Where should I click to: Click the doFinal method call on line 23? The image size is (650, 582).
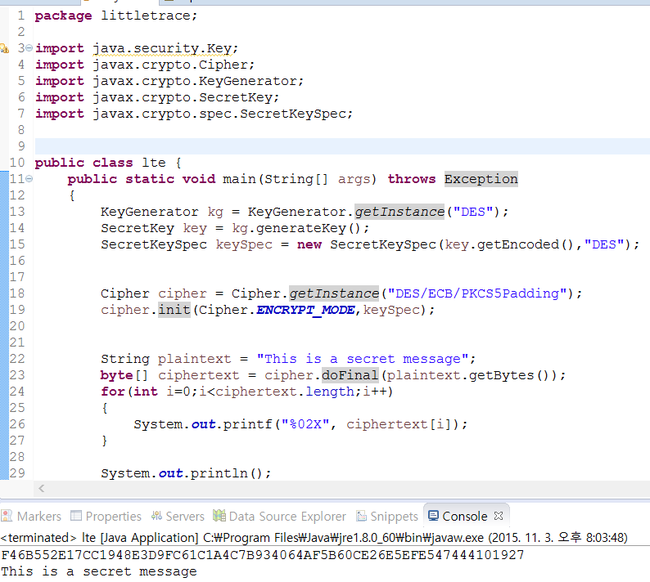(346, 375)
